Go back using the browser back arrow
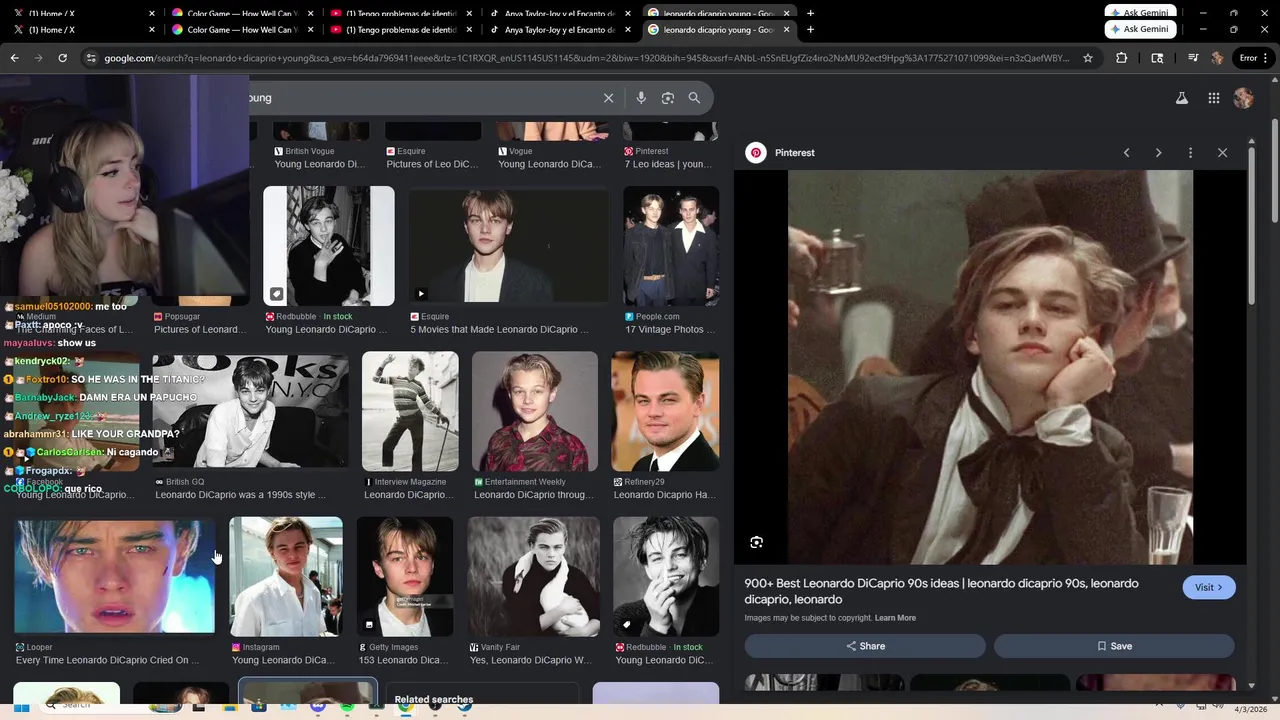 pyautogui.click(x=14, y=58)
